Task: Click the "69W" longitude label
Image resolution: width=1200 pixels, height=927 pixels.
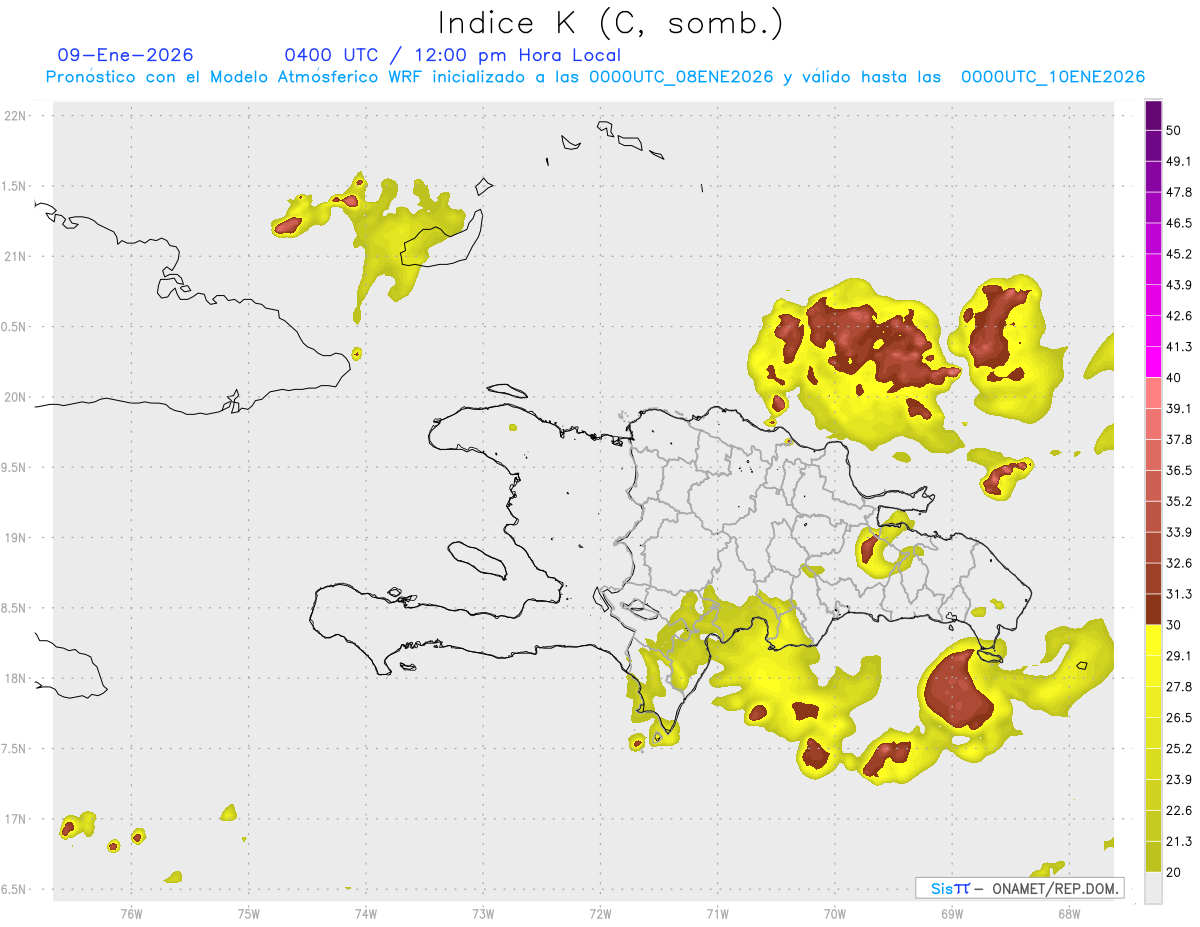Action: pos(952,913)
